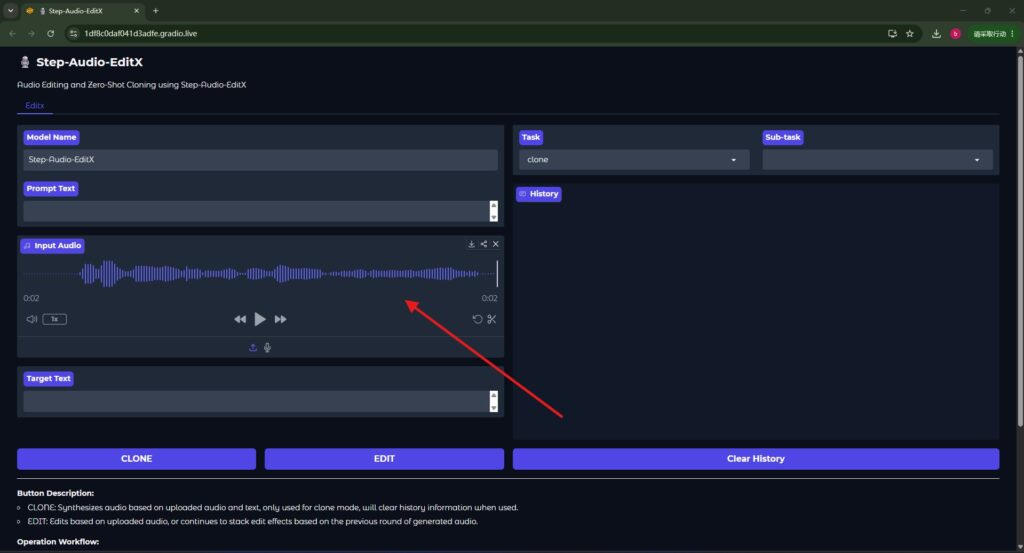Click the Target Text scroll-down arrow
This screenshot has height=553, width=1024.
pos(494,407)
